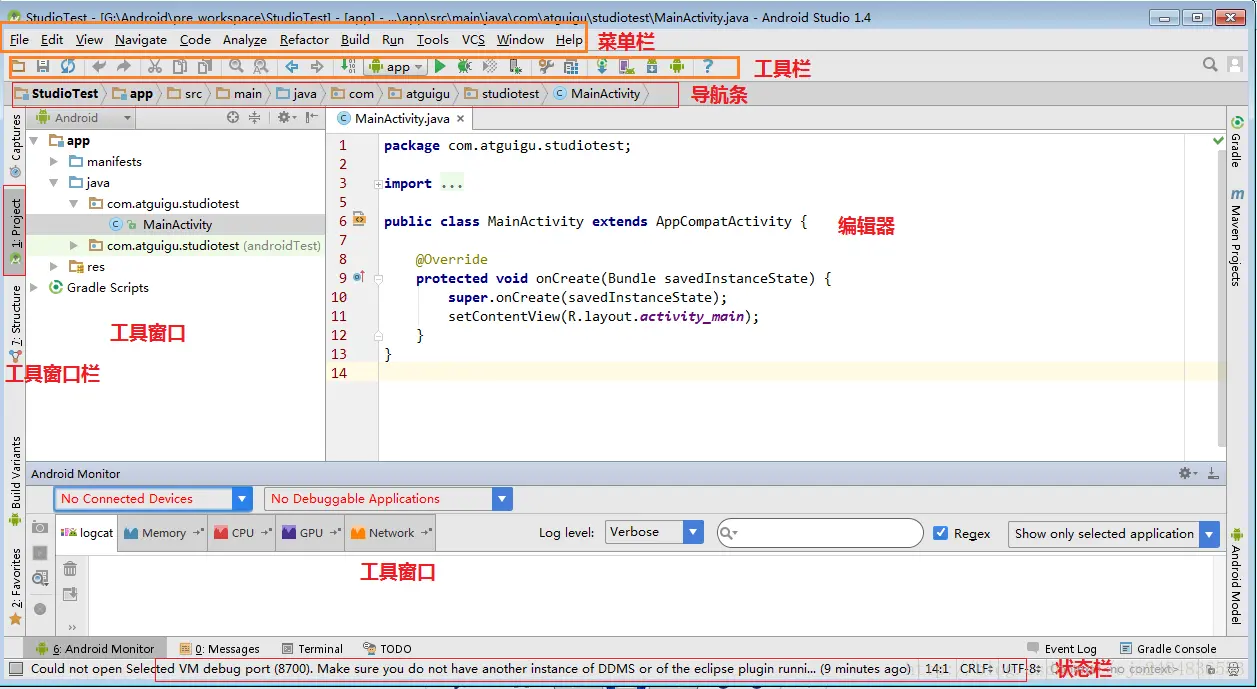The image size is (1257, 689).
Task: Select MainActivity in project tree
Action: (177, 225)
